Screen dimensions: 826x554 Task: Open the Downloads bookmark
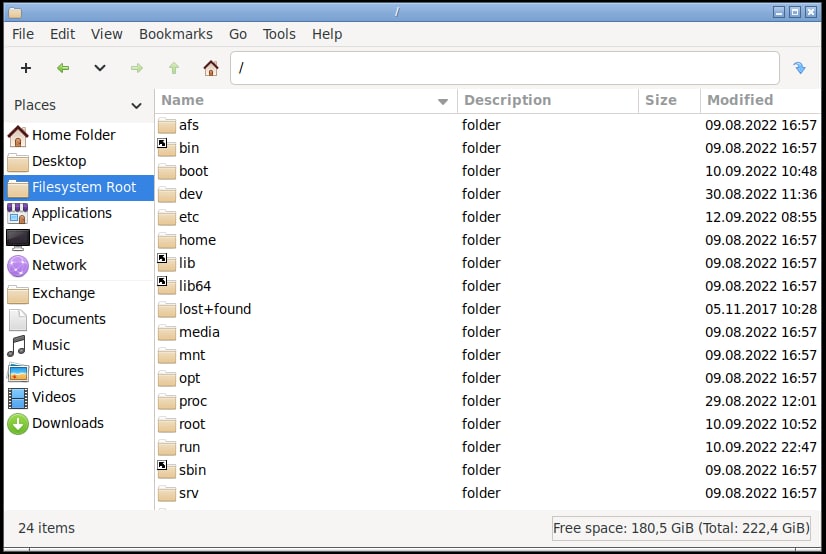[79, 423]
